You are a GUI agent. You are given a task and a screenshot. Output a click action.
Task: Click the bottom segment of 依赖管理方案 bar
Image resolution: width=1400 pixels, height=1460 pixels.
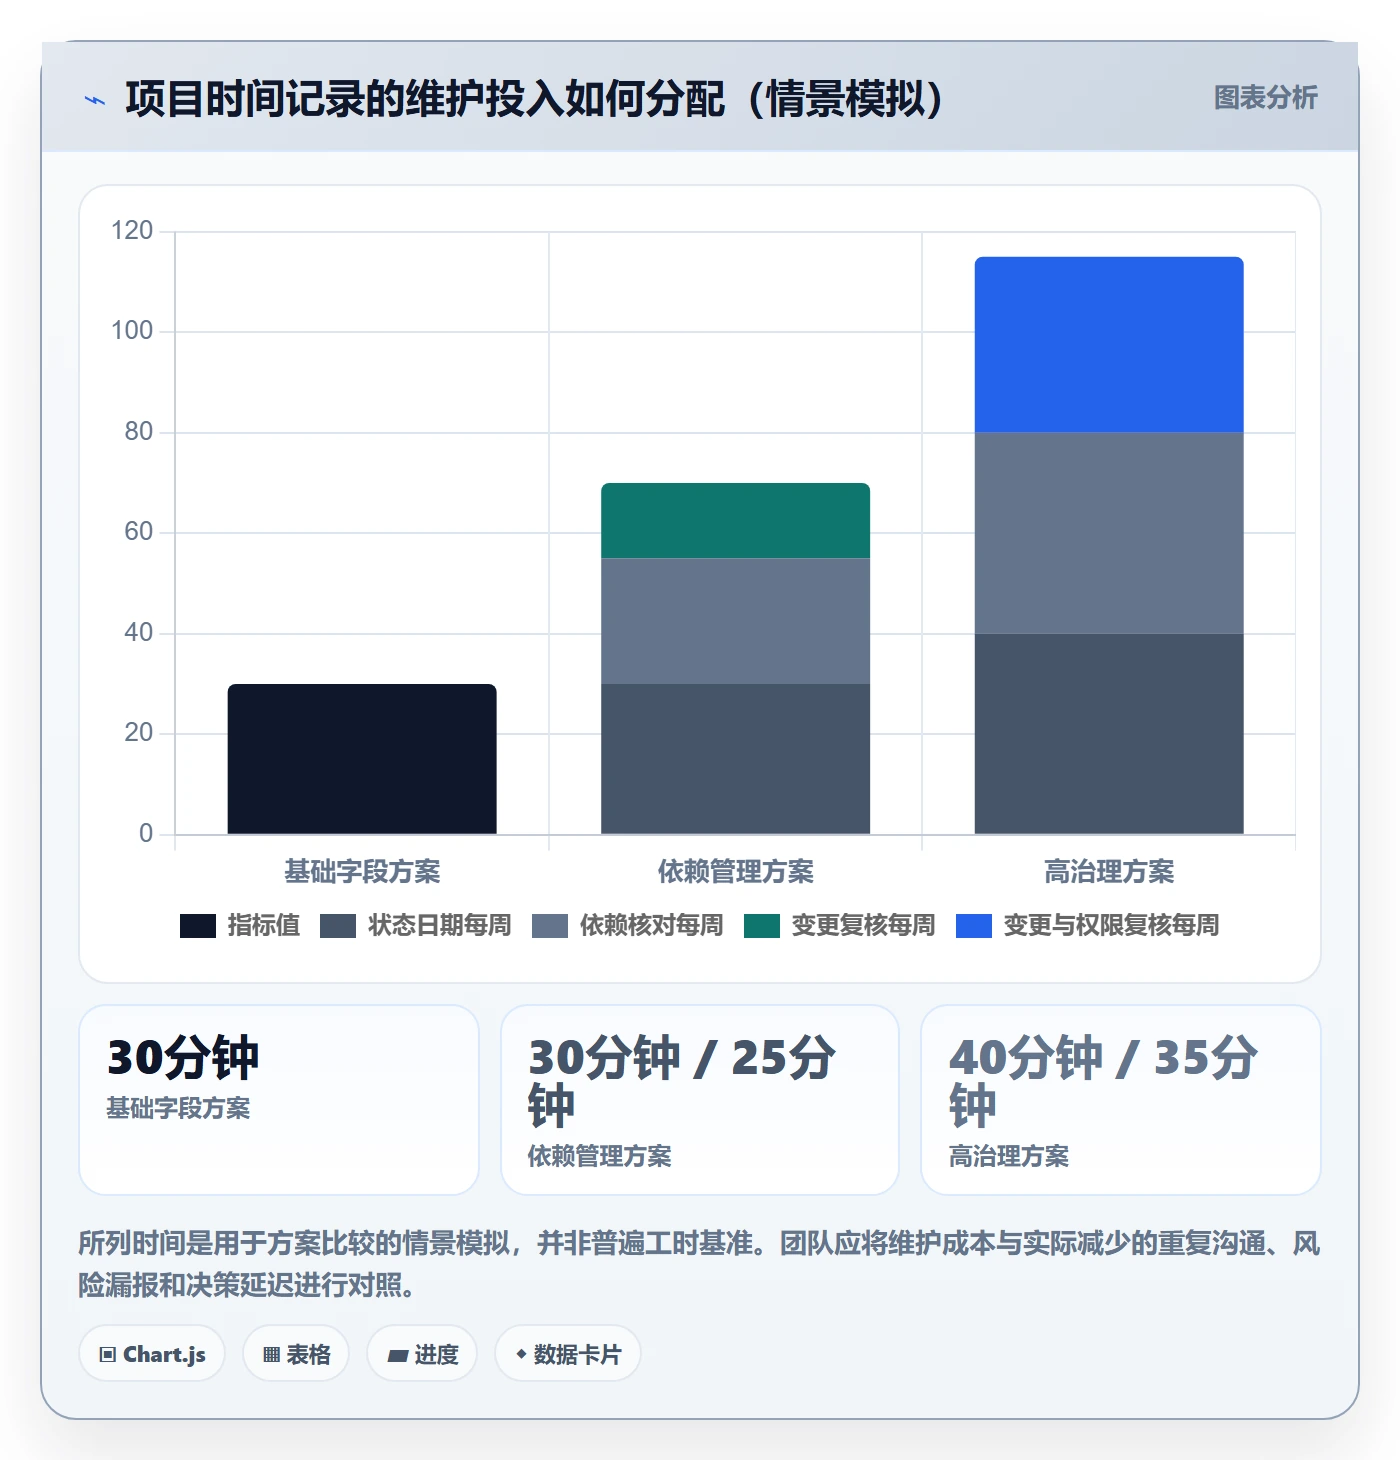[735, 759]
